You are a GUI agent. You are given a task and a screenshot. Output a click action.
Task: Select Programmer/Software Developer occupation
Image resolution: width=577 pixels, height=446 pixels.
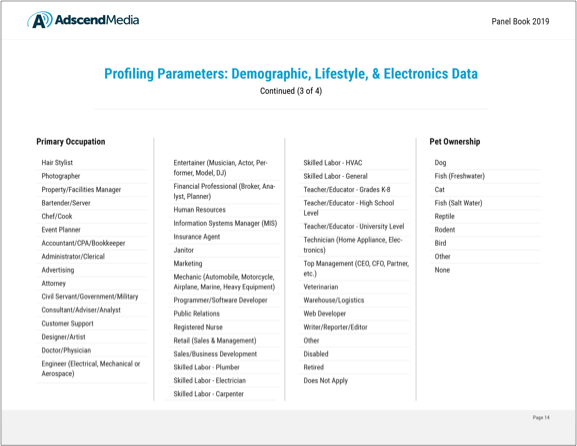[x=220, y=300]
